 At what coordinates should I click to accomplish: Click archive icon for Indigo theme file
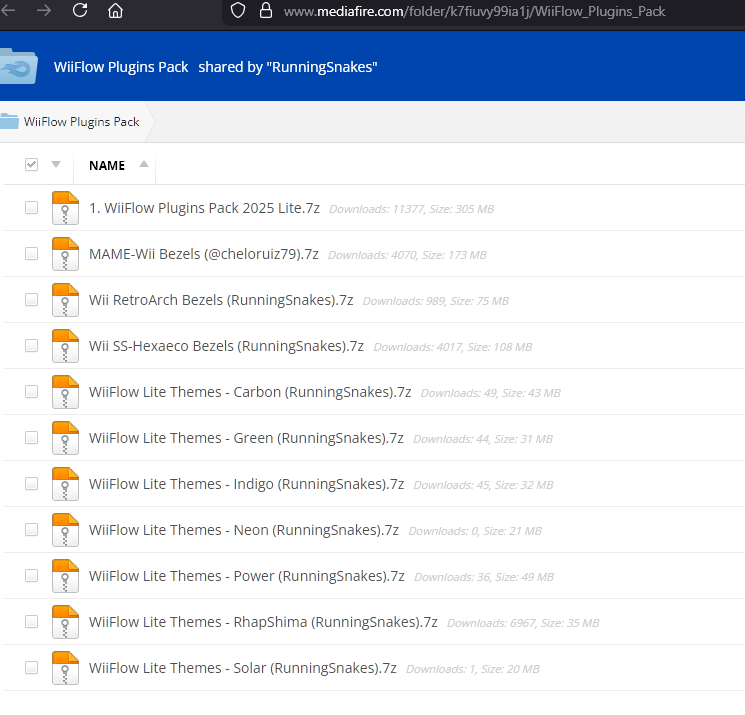tap(65, 484)
